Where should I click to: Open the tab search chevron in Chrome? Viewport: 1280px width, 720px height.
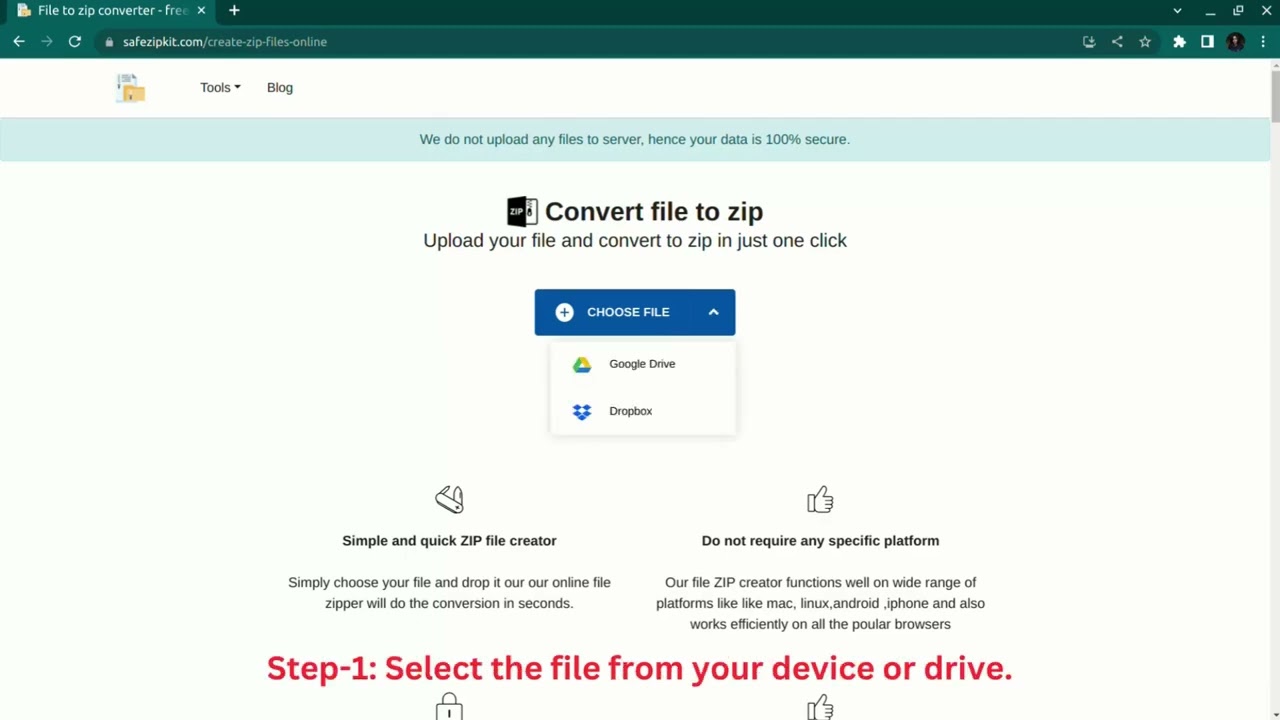1177,11
